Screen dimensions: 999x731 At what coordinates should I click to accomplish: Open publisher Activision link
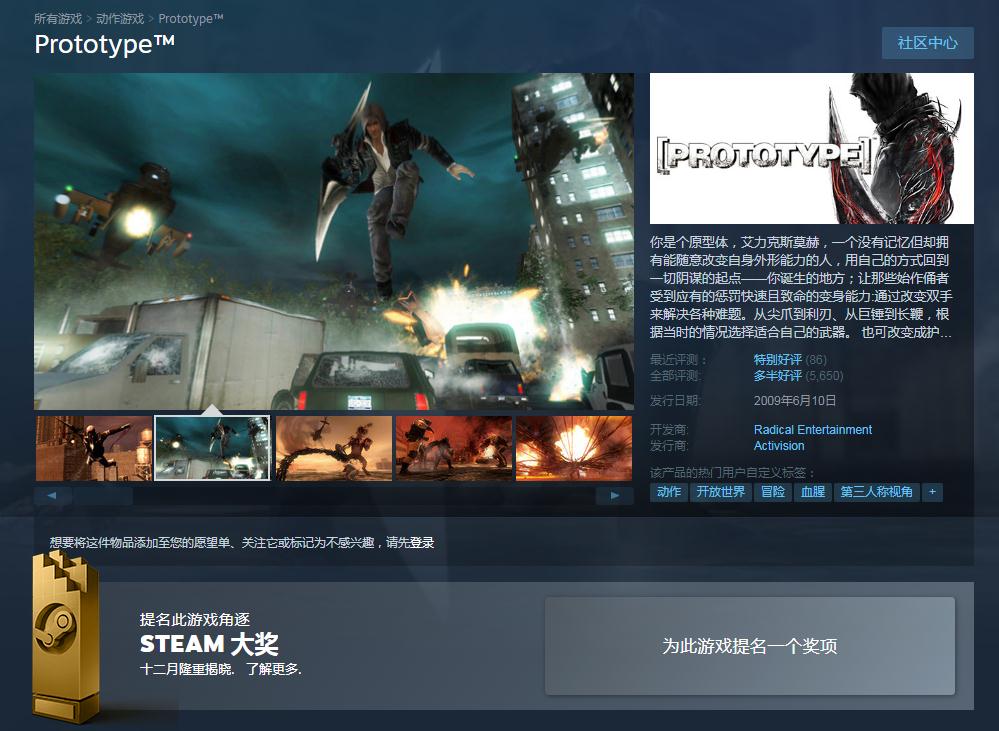point(779,446)
